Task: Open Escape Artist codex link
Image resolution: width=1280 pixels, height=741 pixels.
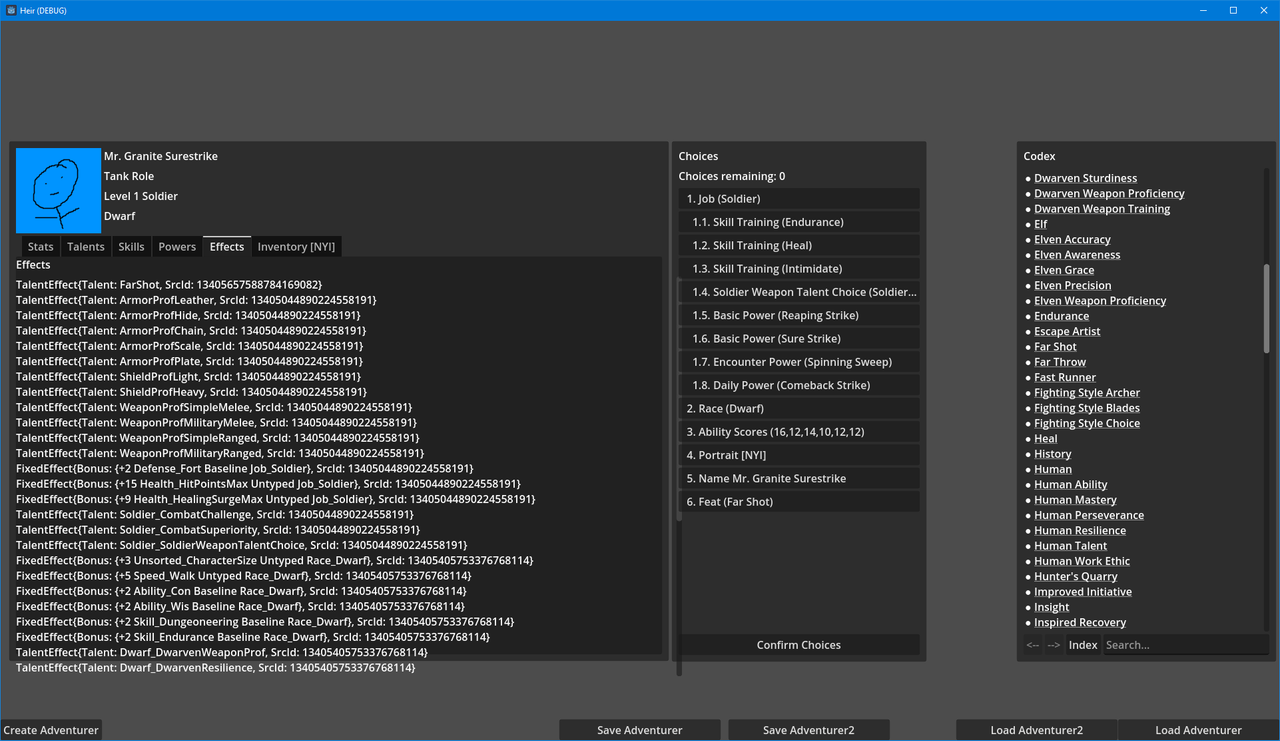Action: pos(1067,332)
